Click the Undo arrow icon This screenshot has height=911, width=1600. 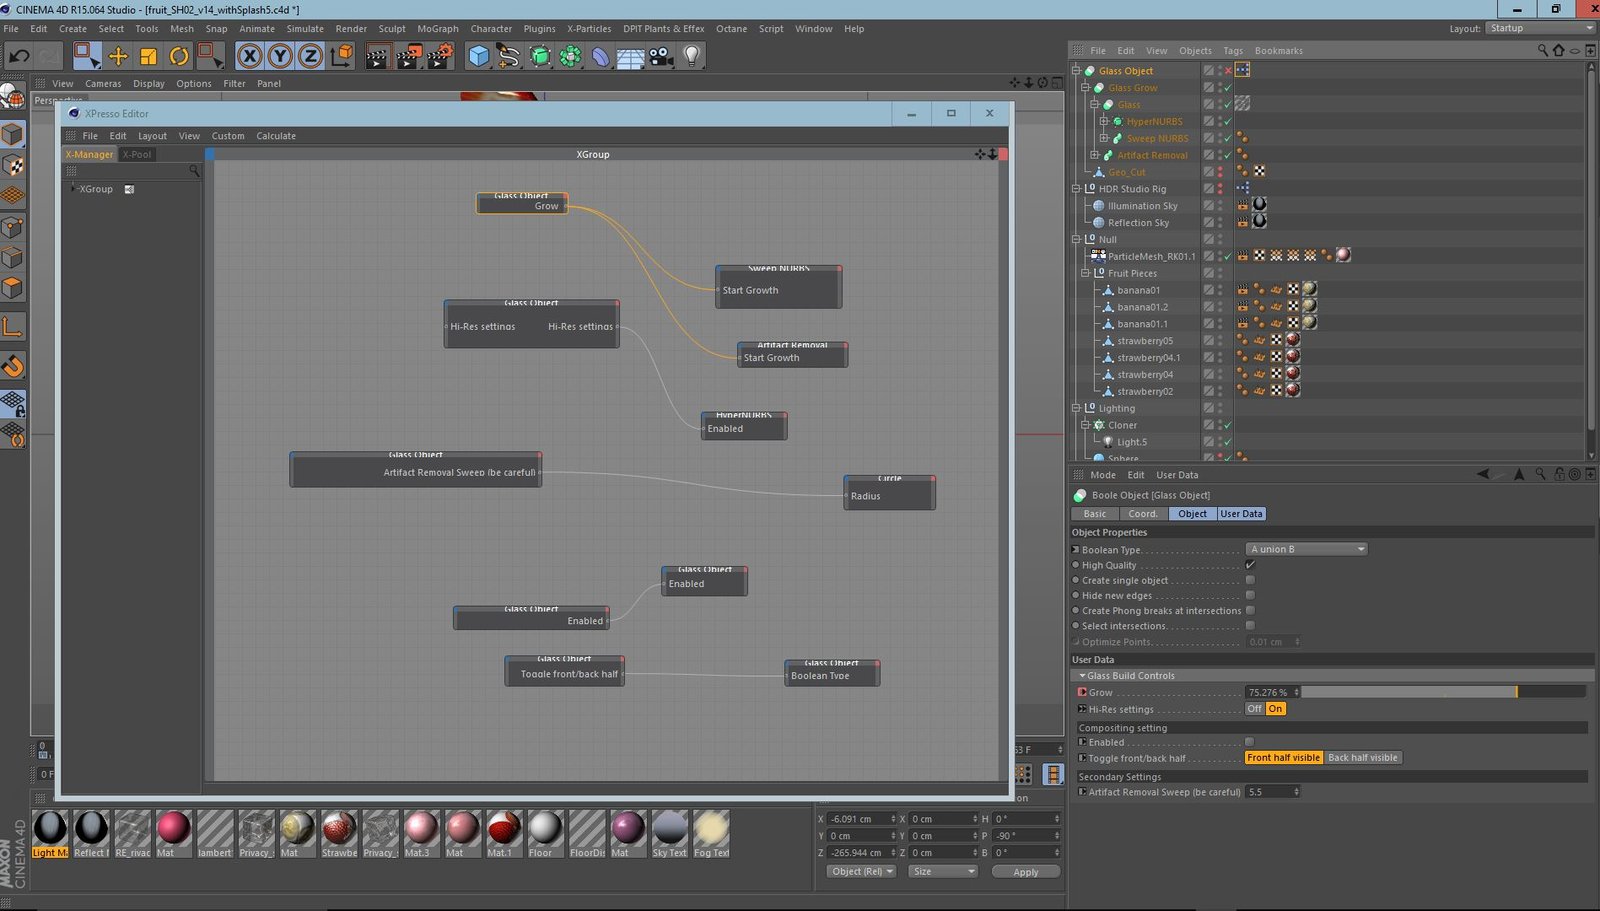tap(19, 56)
